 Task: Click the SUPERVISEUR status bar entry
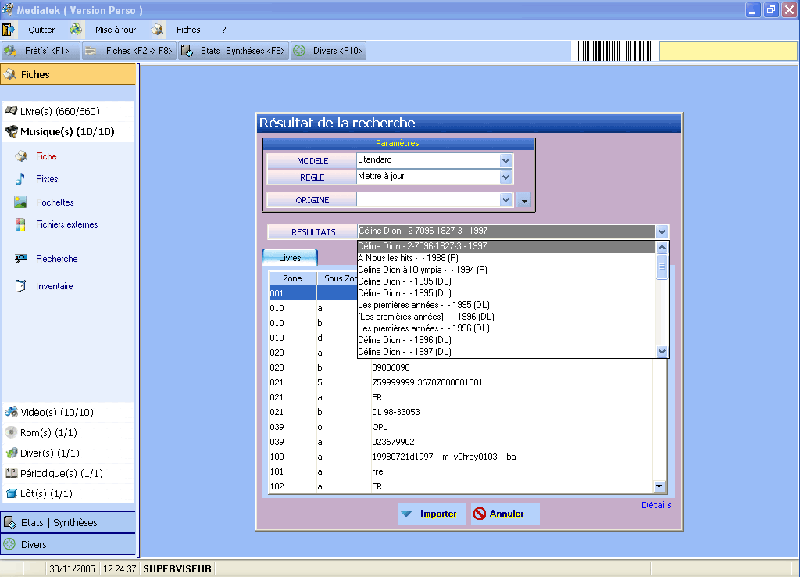[177, 568]
